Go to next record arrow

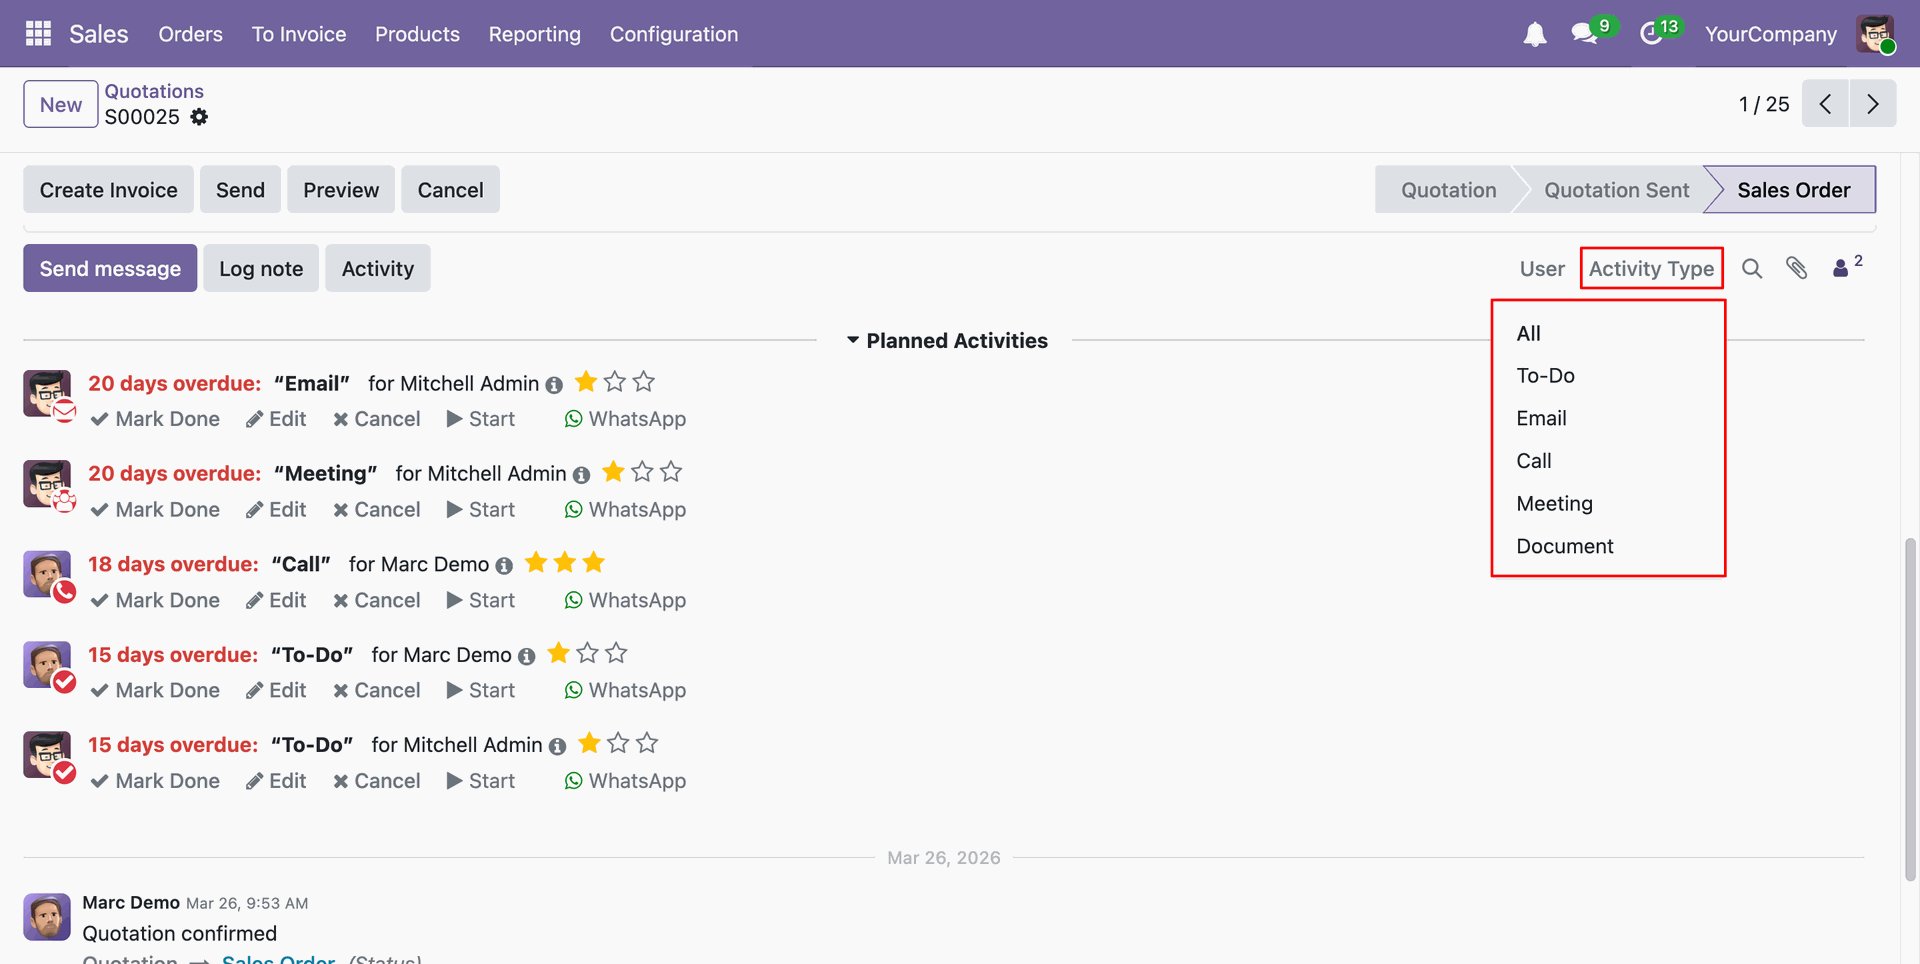1873,104
